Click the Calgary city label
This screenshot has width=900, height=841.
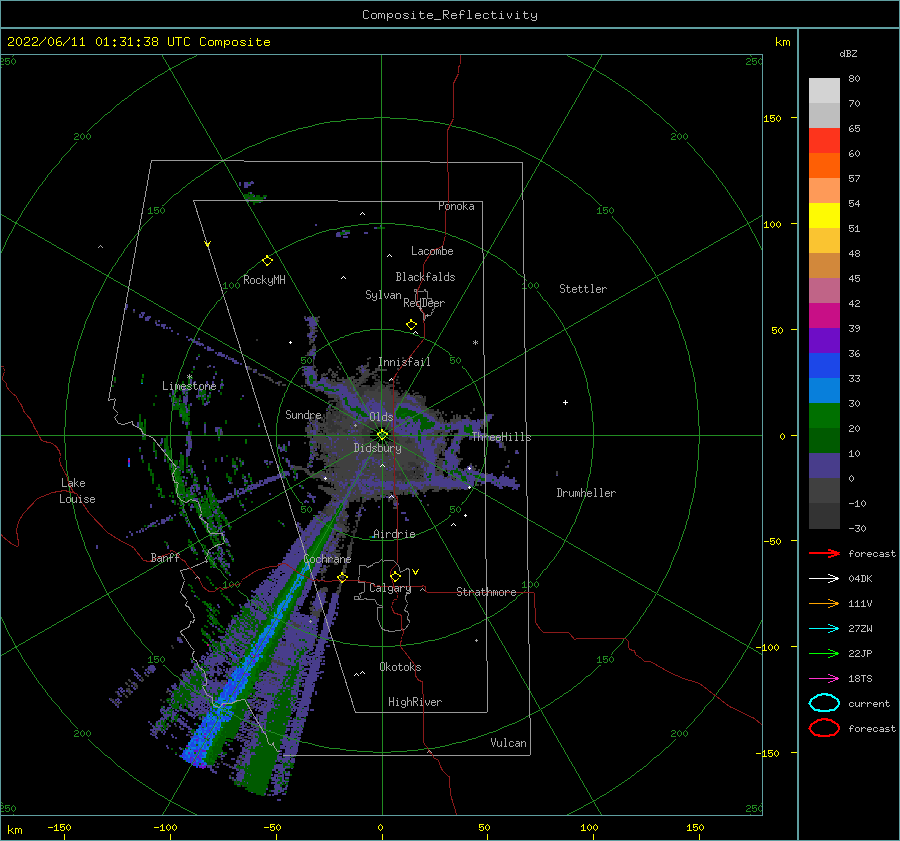click(x=390, y=588)
